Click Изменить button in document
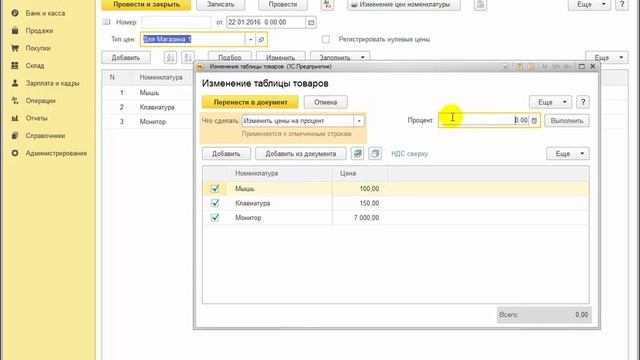 [x=280, y=58]
